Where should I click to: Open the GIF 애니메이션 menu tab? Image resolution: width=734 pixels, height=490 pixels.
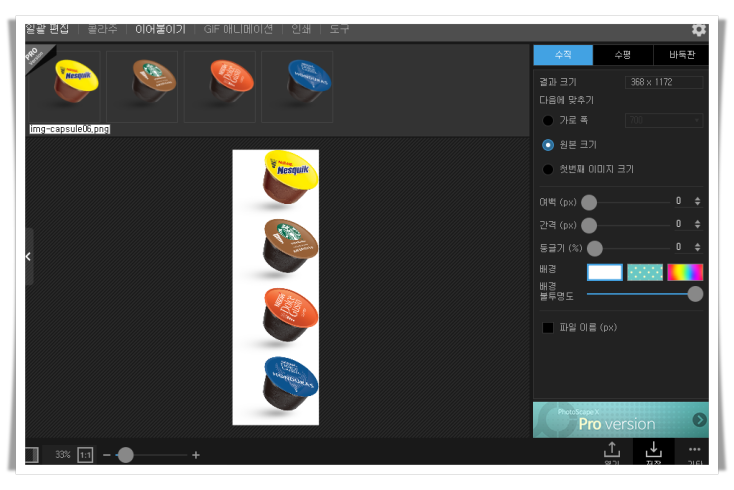(x=238, y=29)
